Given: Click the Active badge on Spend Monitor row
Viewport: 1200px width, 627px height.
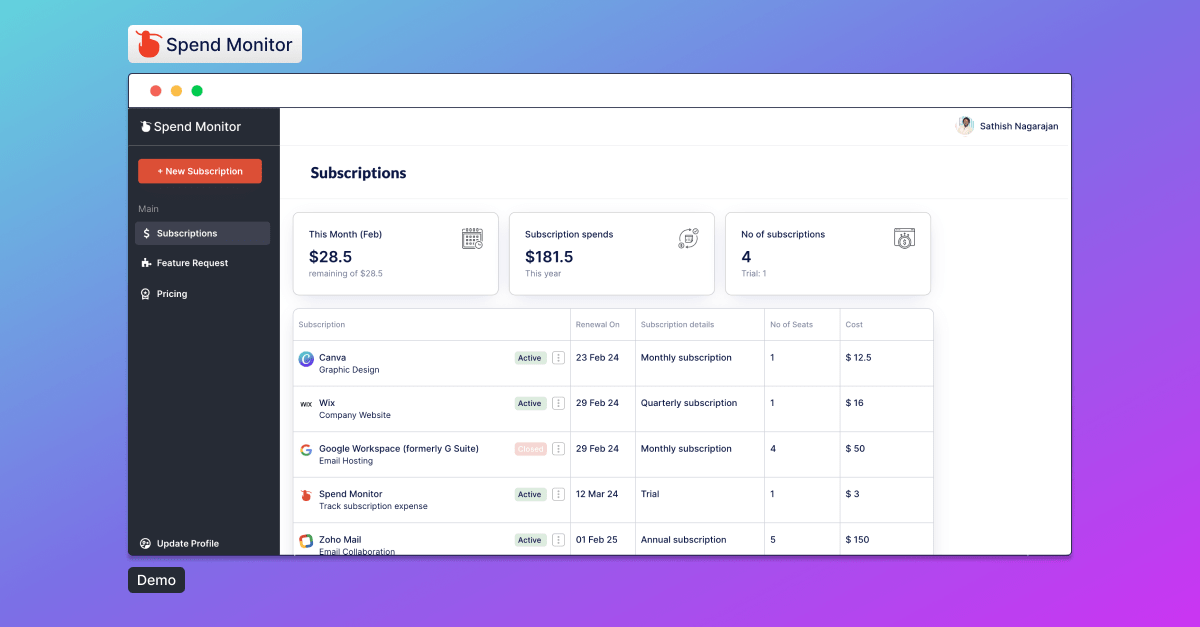Looking at the screenshot, I should pos(530,495).
